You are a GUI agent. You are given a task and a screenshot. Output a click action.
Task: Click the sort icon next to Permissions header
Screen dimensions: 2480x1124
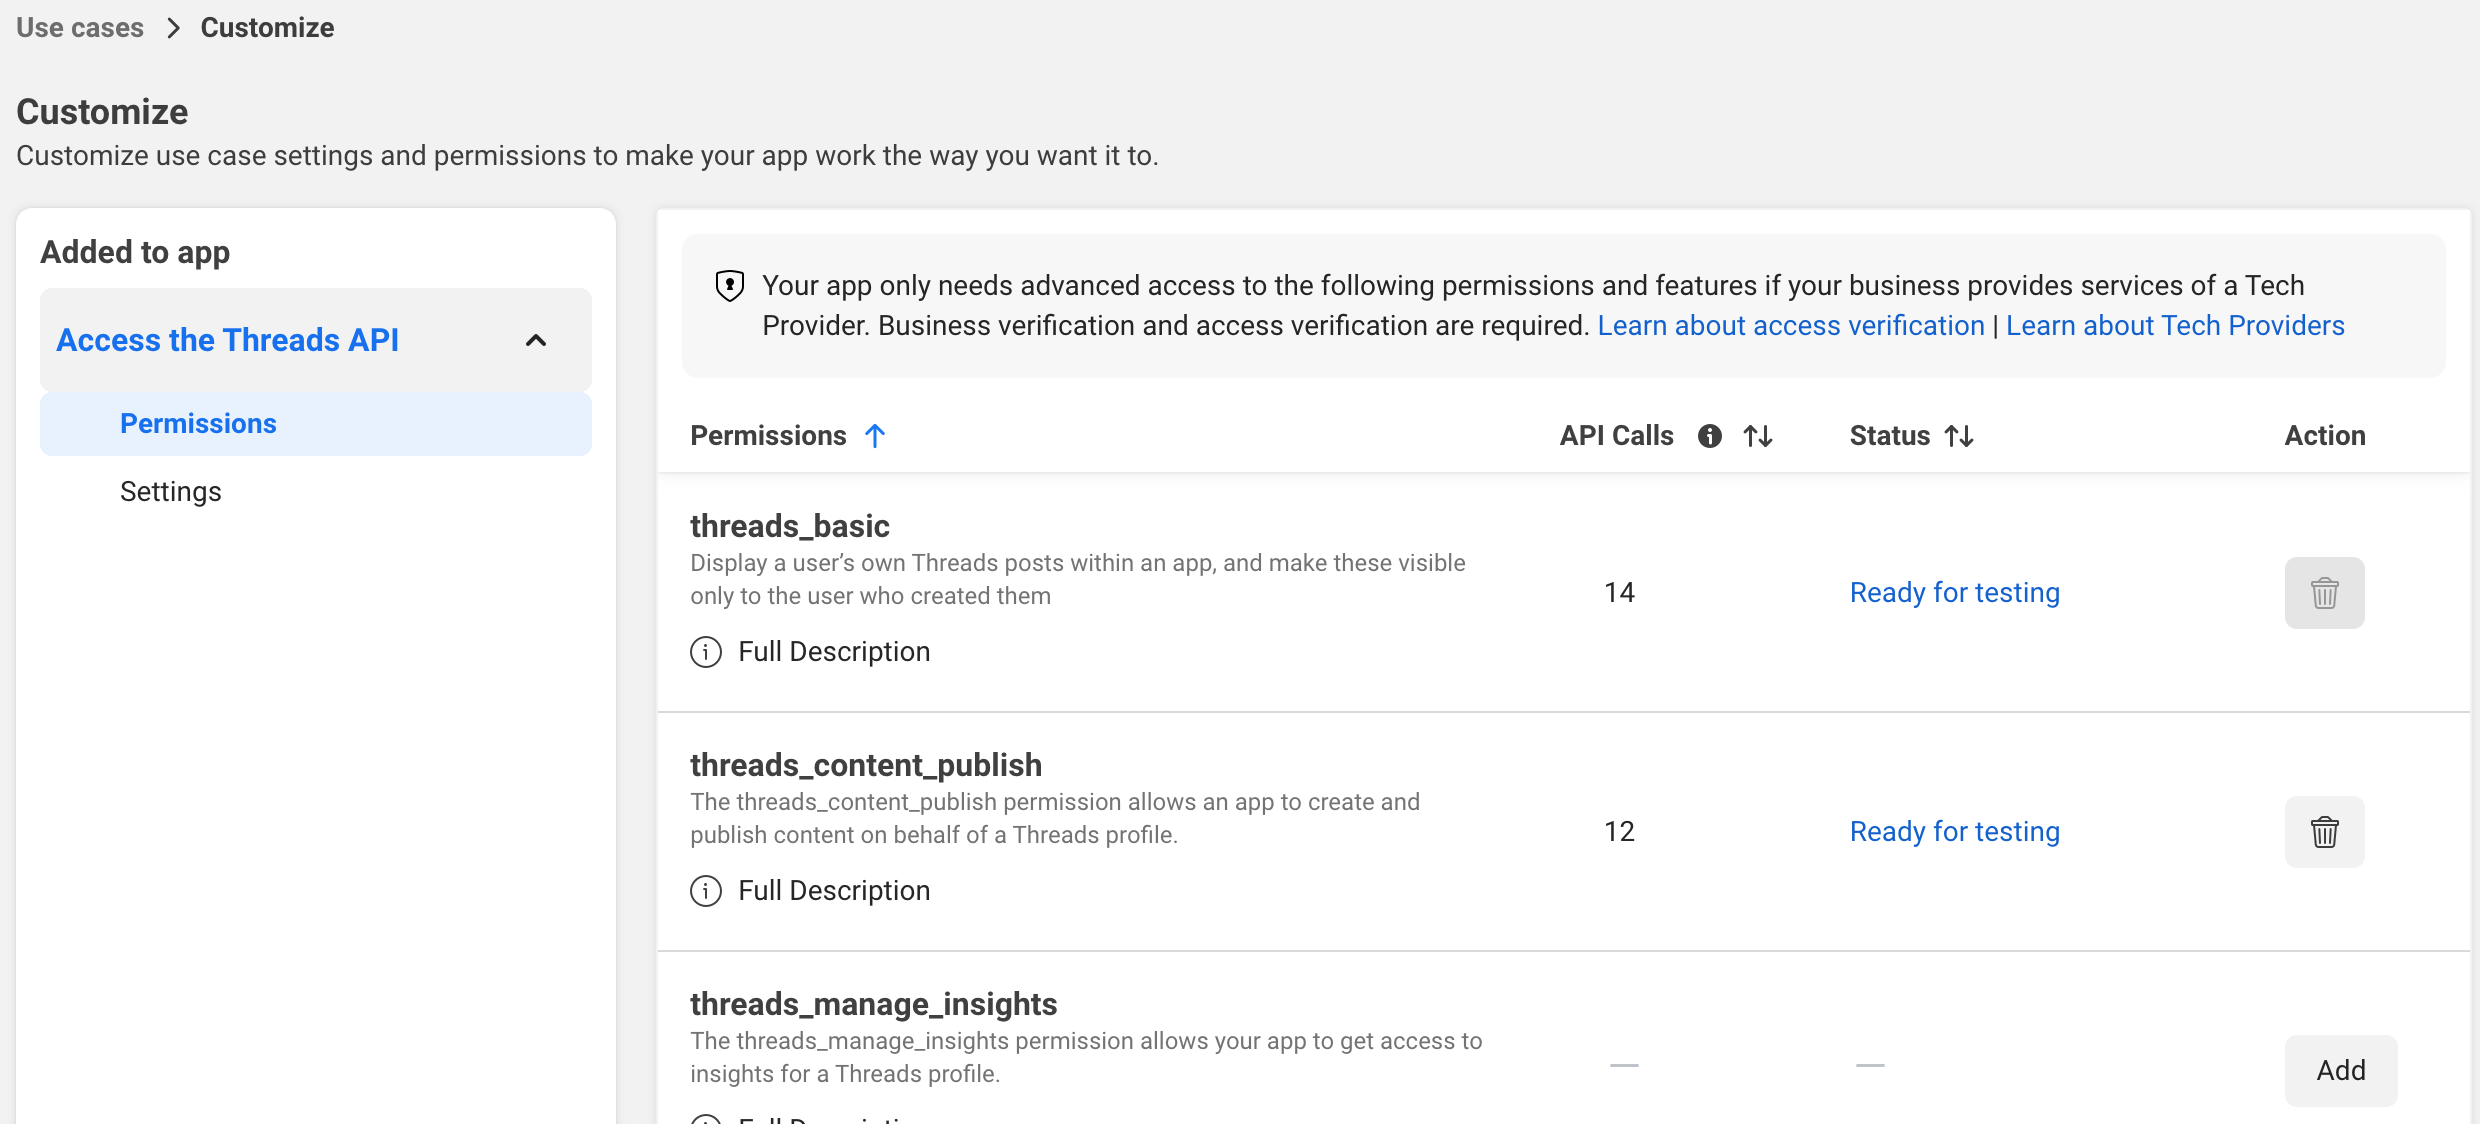878,435
